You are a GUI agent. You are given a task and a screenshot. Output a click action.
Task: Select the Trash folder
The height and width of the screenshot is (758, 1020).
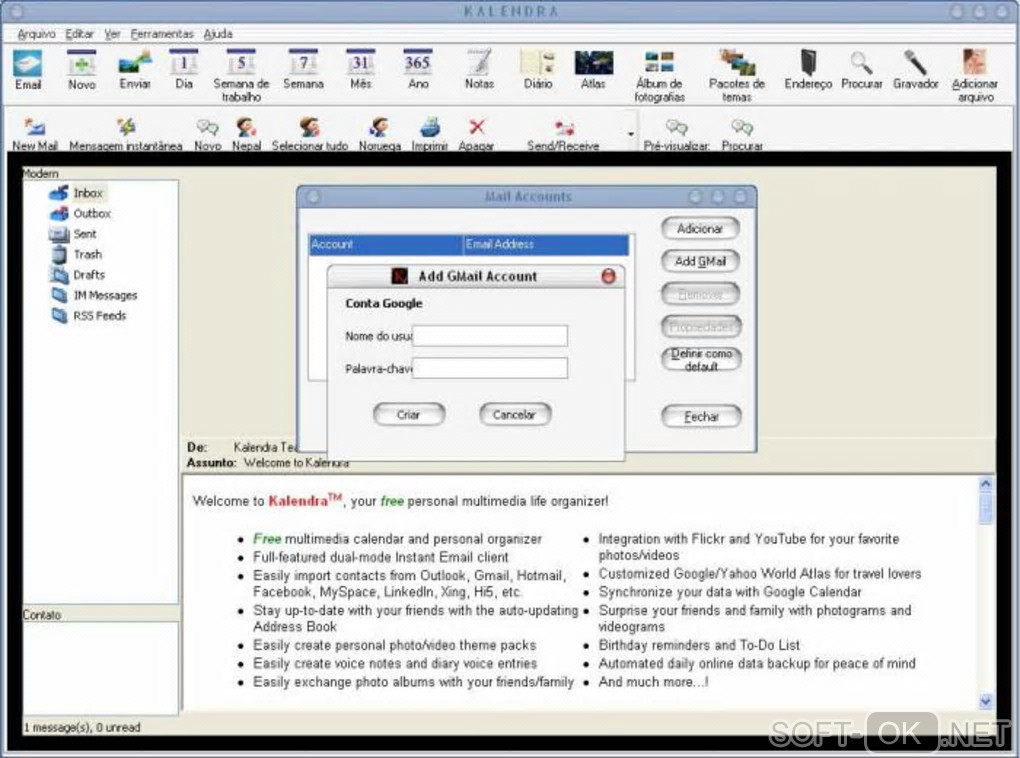coord(77,254)
